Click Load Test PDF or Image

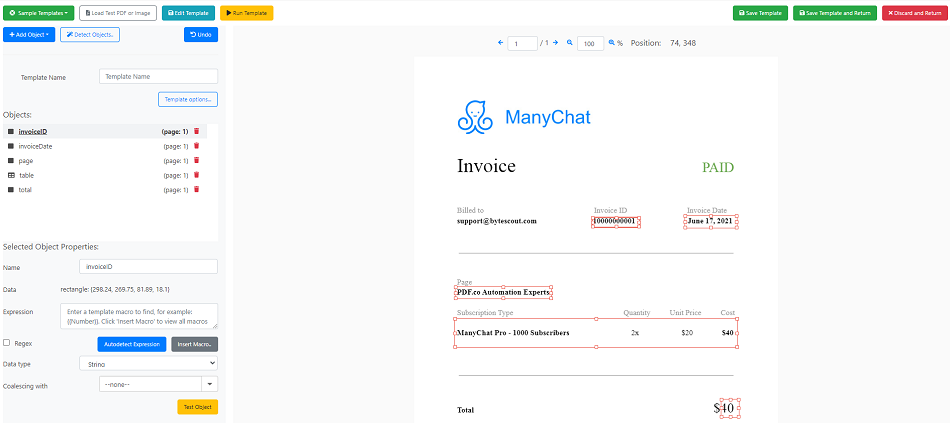click(118, 13)
